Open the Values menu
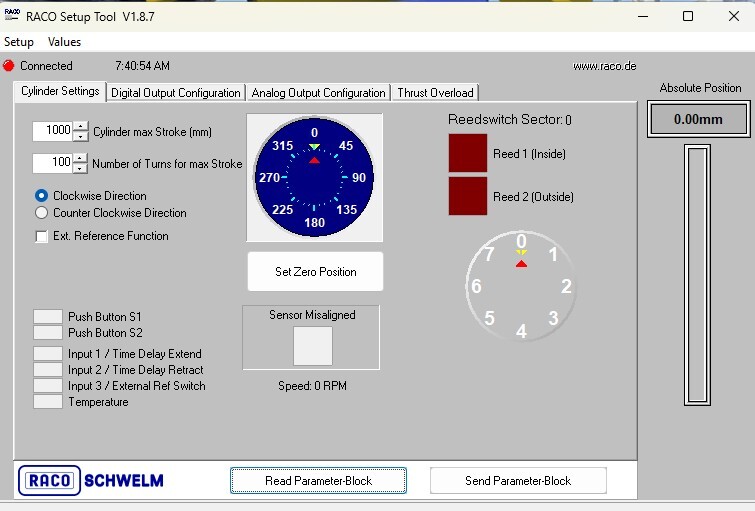Screen dimensions: 755x511 64,42
